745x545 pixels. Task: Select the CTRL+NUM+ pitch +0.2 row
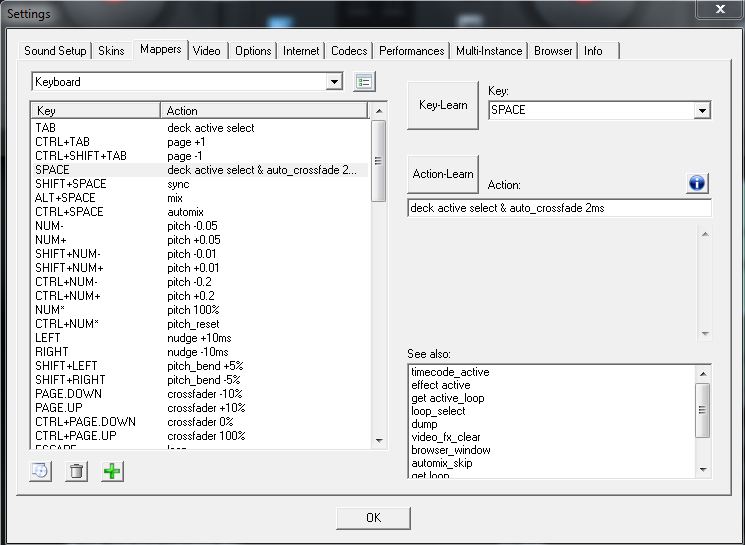[200, 296]
